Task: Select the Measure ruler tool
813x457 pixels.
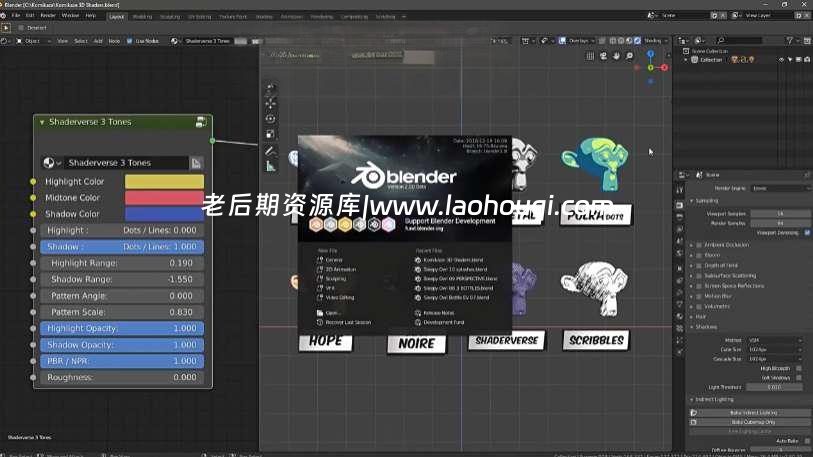Action: point(271,167)
